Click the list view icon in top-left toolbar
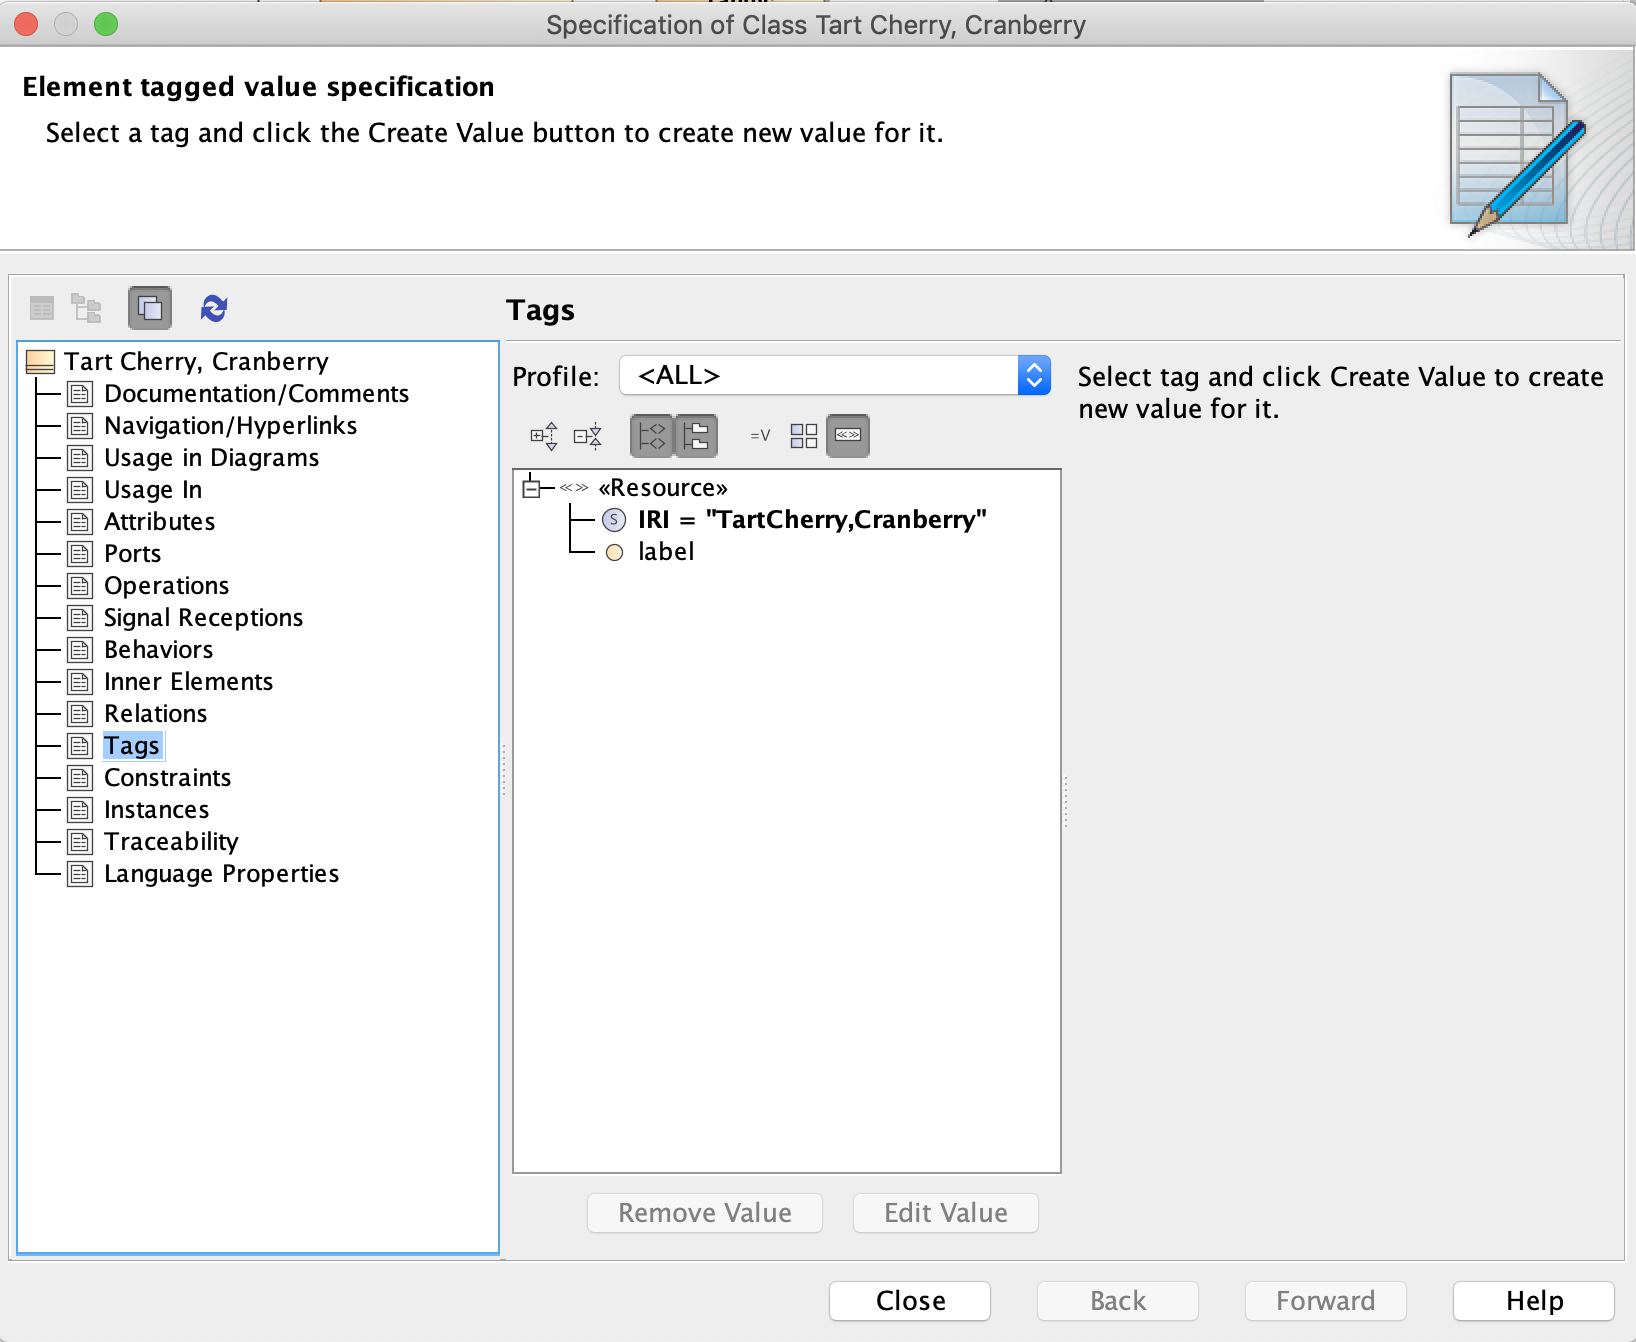Image resolution: width=1636 pixels, height=1342 pixels. click(x=42, y=308)
